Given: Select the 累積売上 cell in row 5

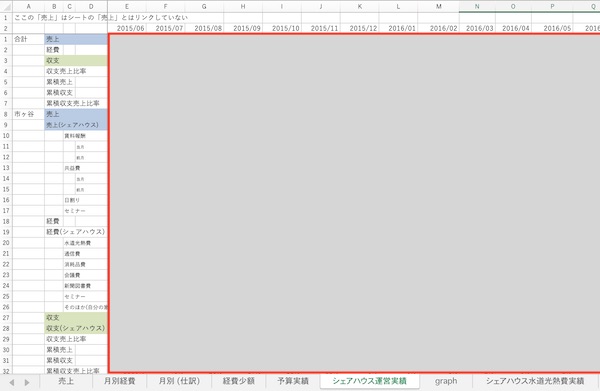Looking at the screenshot, I should (59, 82).
